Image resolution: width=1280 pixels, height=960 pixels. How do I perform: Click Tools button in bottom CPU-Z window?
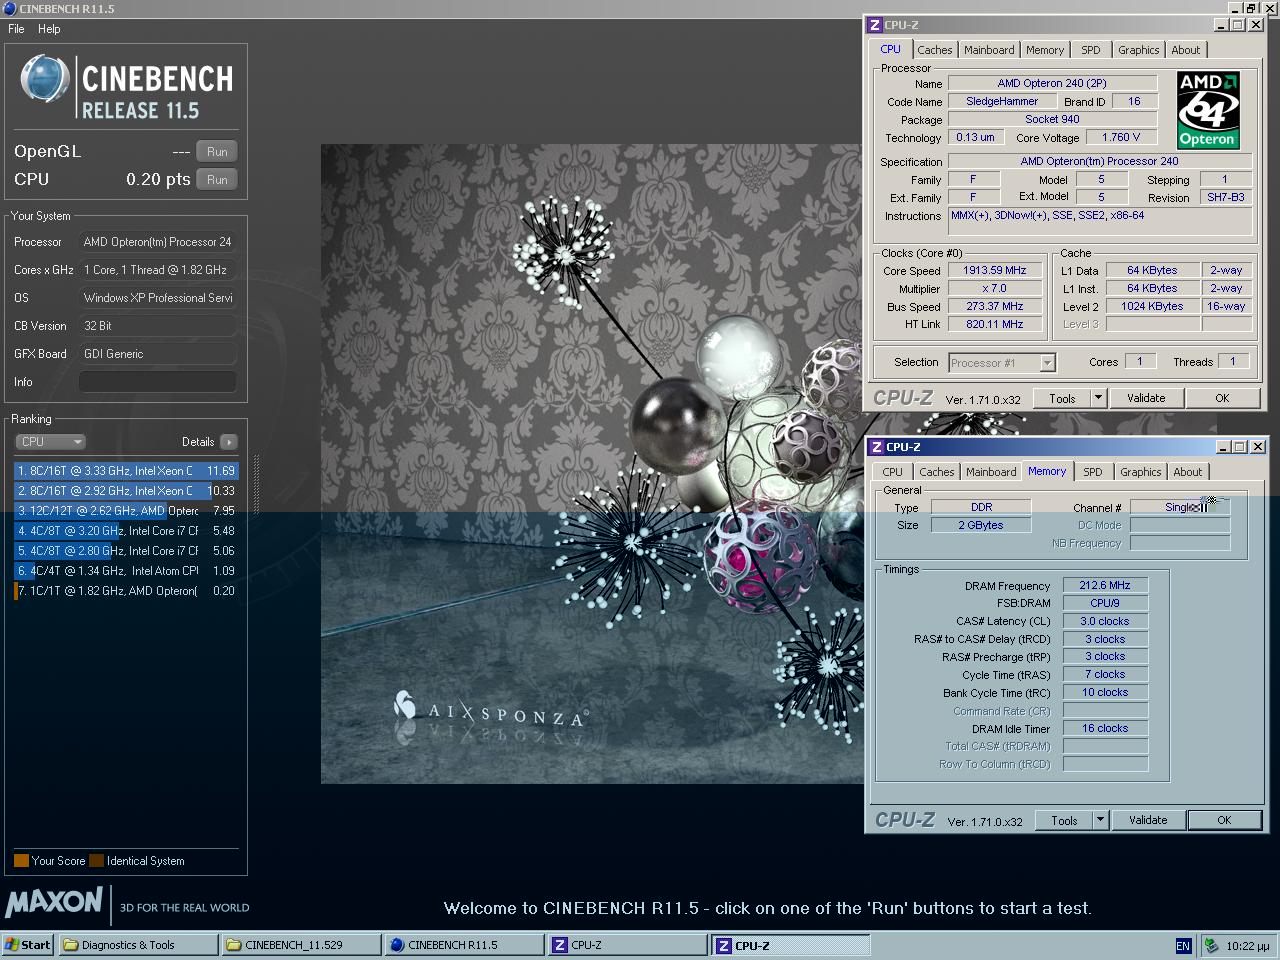(x=1064, y=820)
